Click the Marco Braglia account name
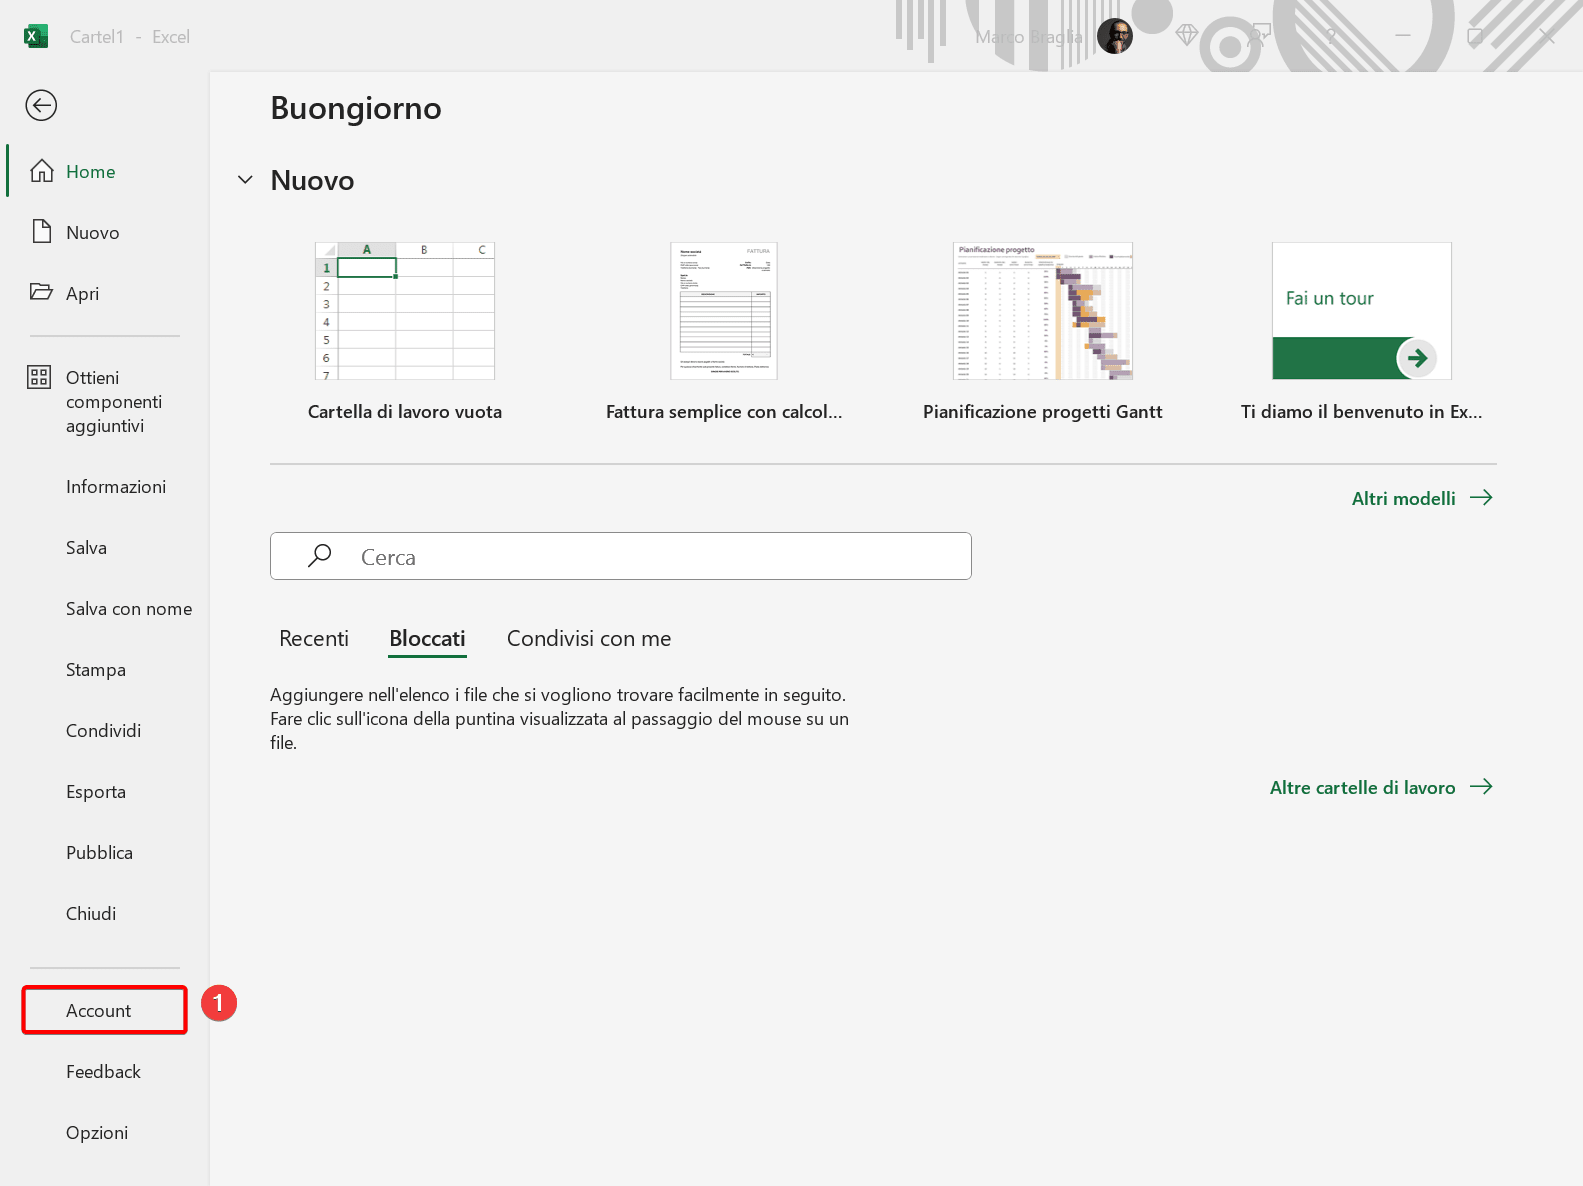The width and height of the screenshot is (1583, 1186). [1029, 37]
